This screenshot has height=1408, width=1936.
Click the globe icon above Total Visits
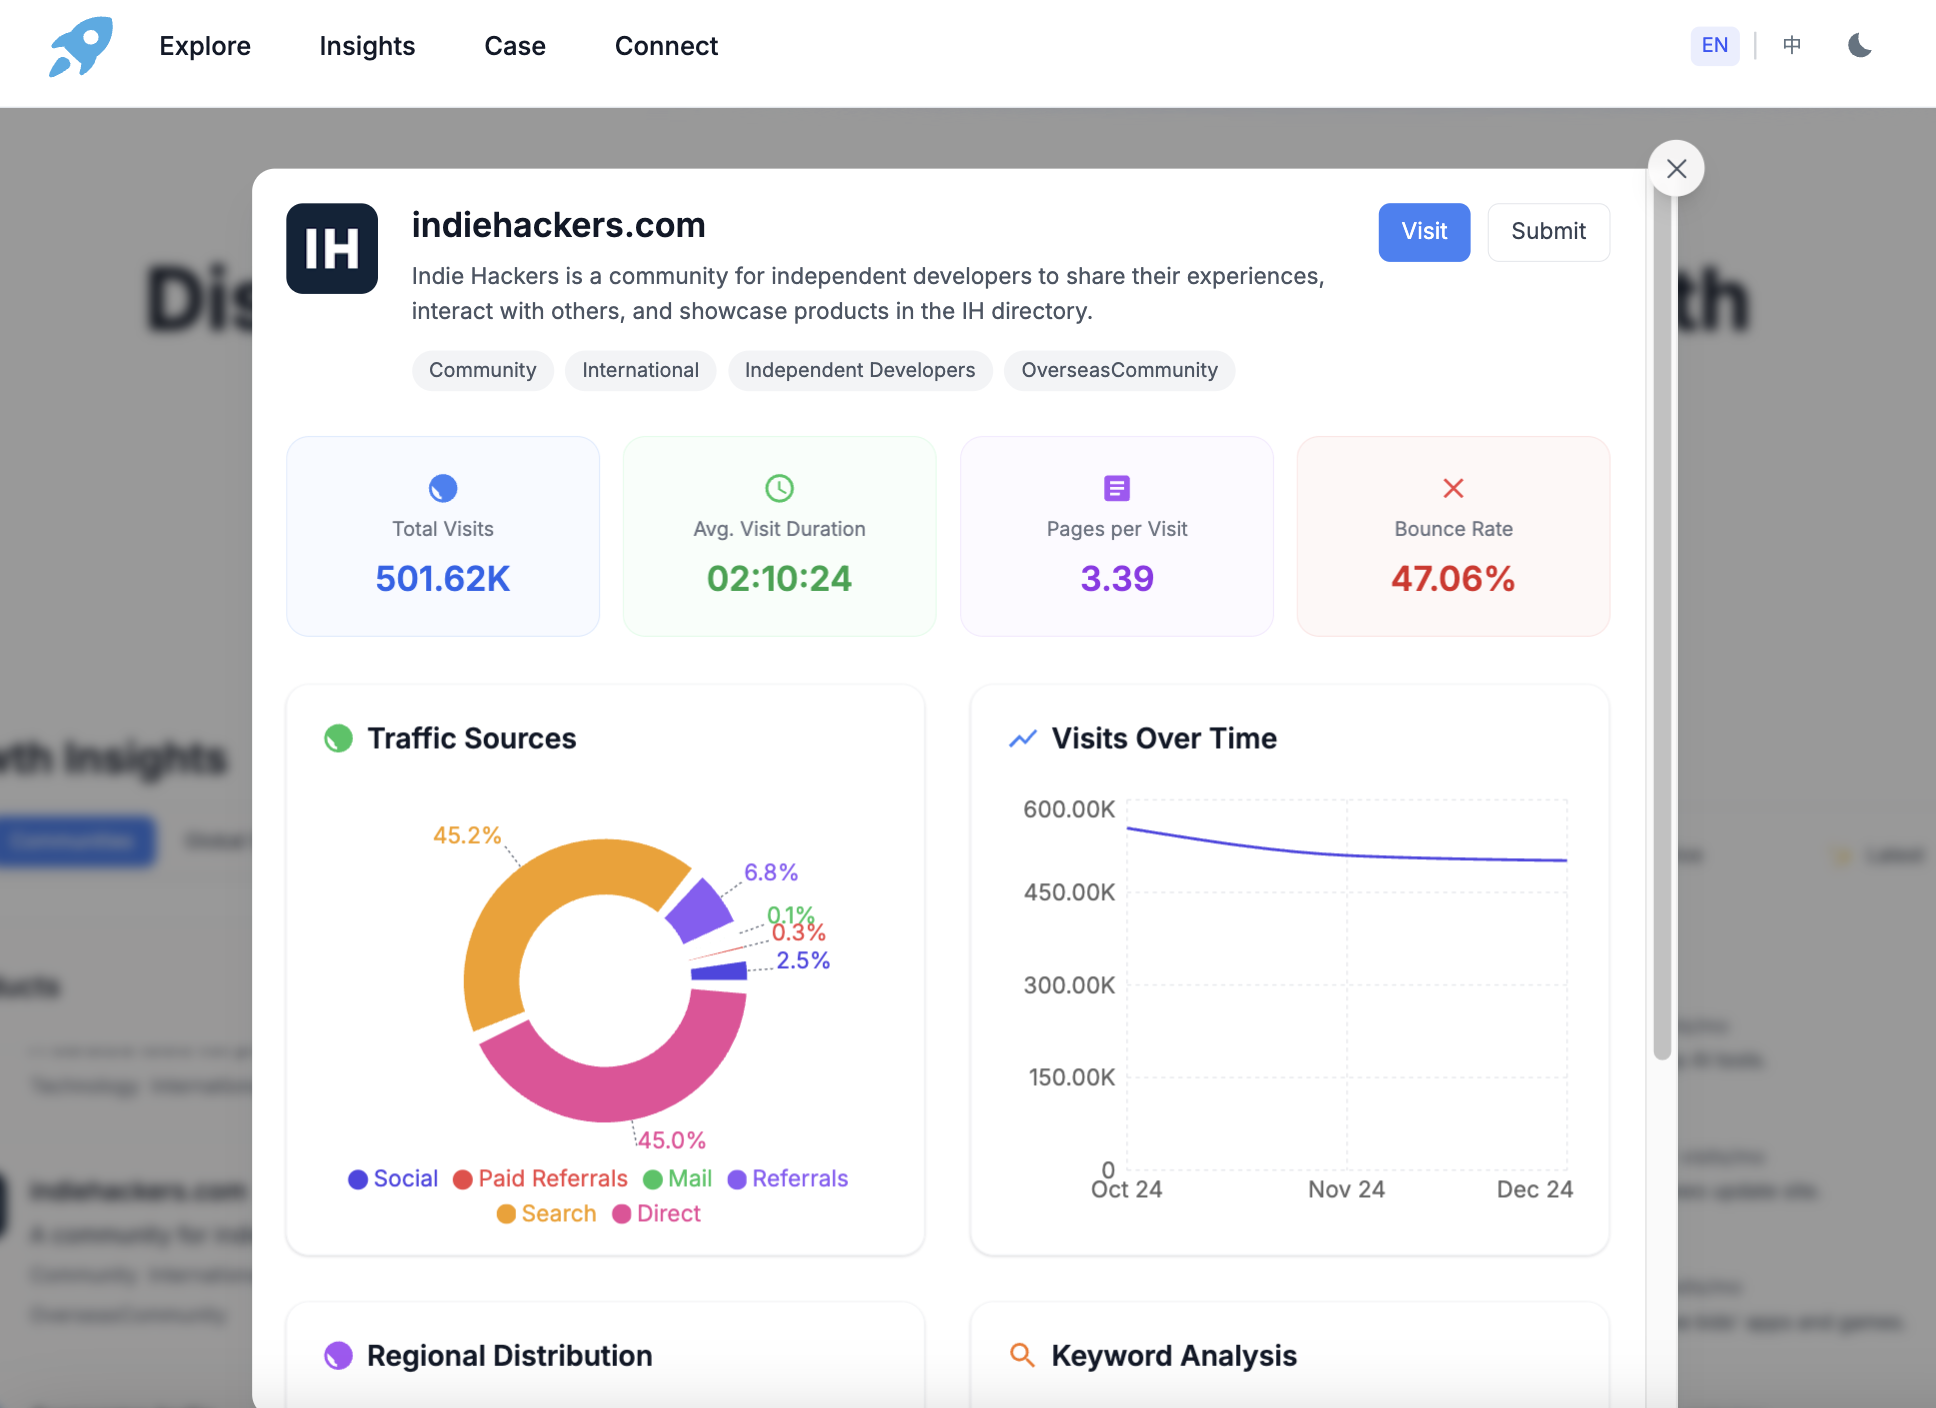pos(442,489)
